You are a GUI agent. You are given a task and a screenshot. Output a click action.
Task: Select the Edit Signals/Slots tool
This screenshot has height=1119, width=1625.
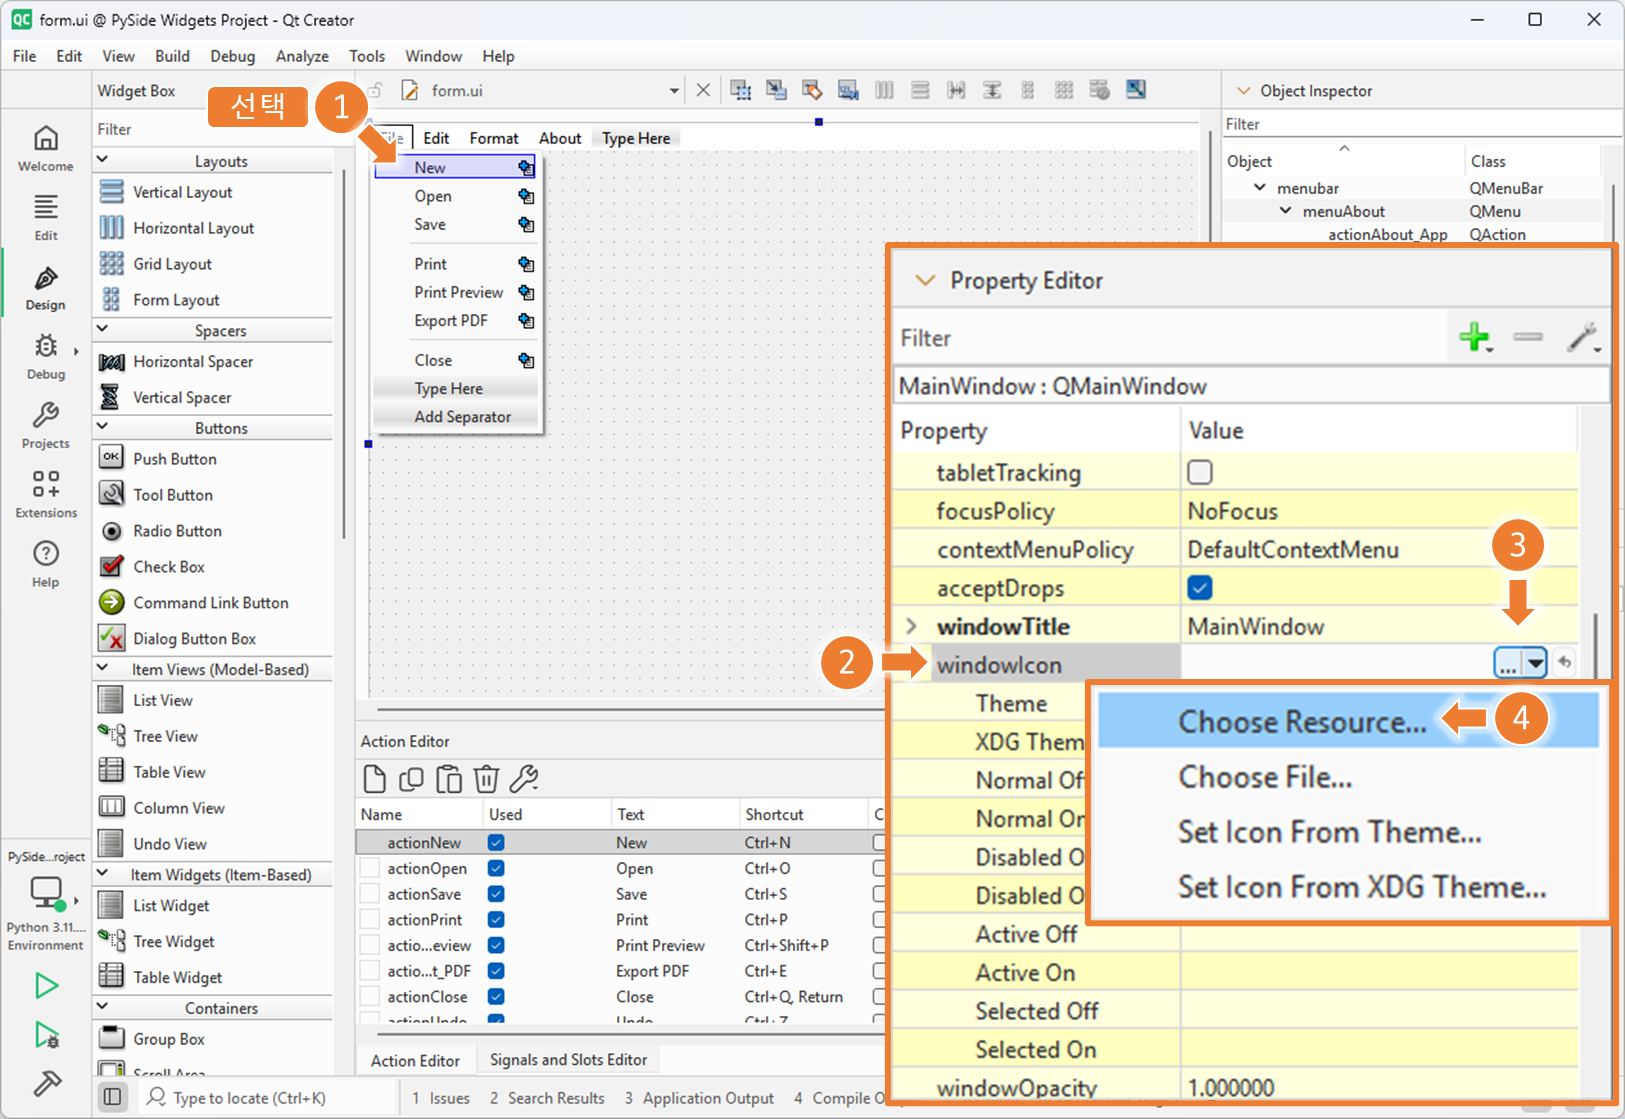pyautogui.click(x=776, y=90)
